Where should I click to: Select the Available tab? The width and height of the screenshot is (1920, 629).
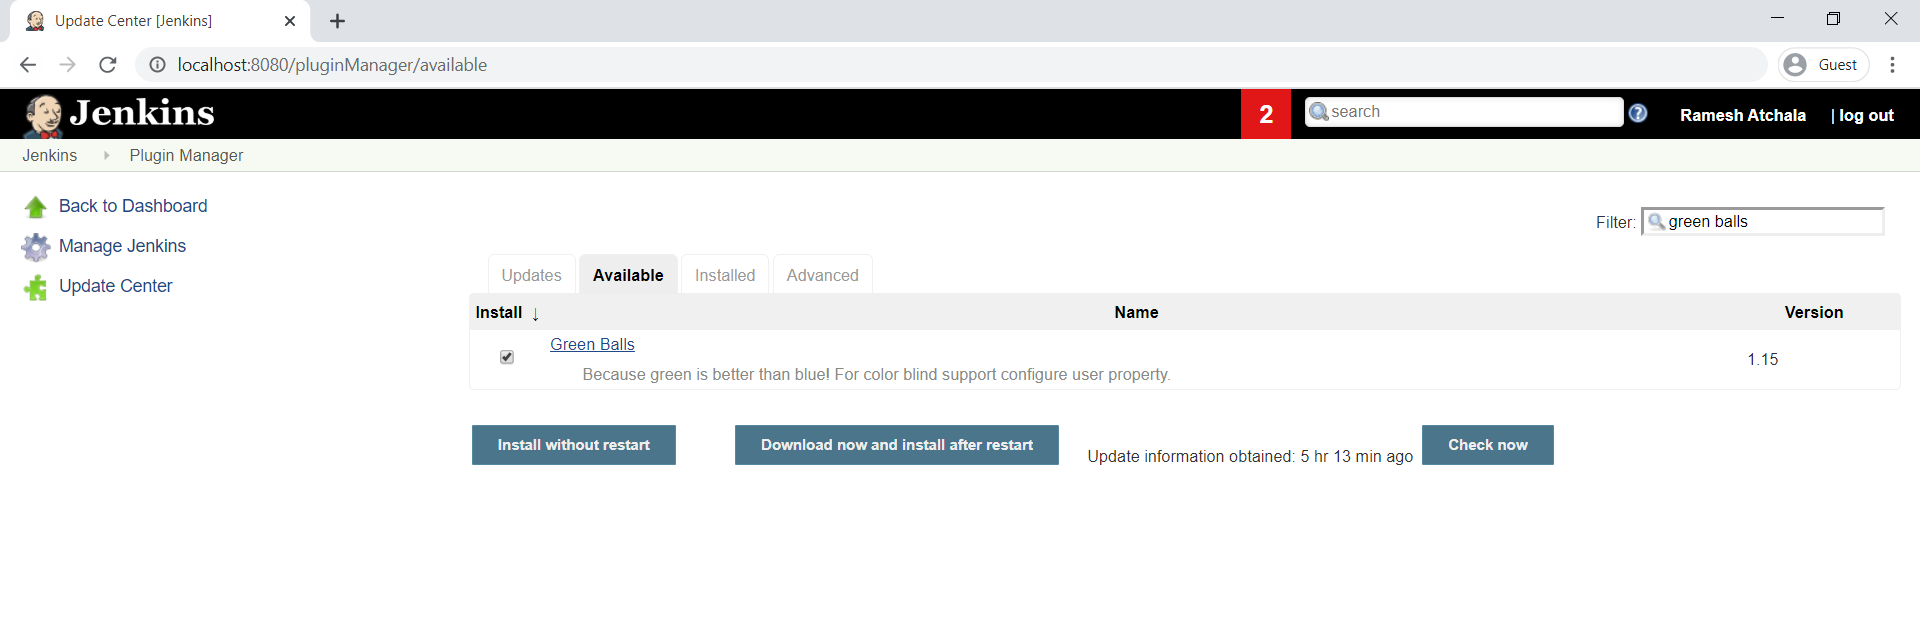[x=628, y=275]
